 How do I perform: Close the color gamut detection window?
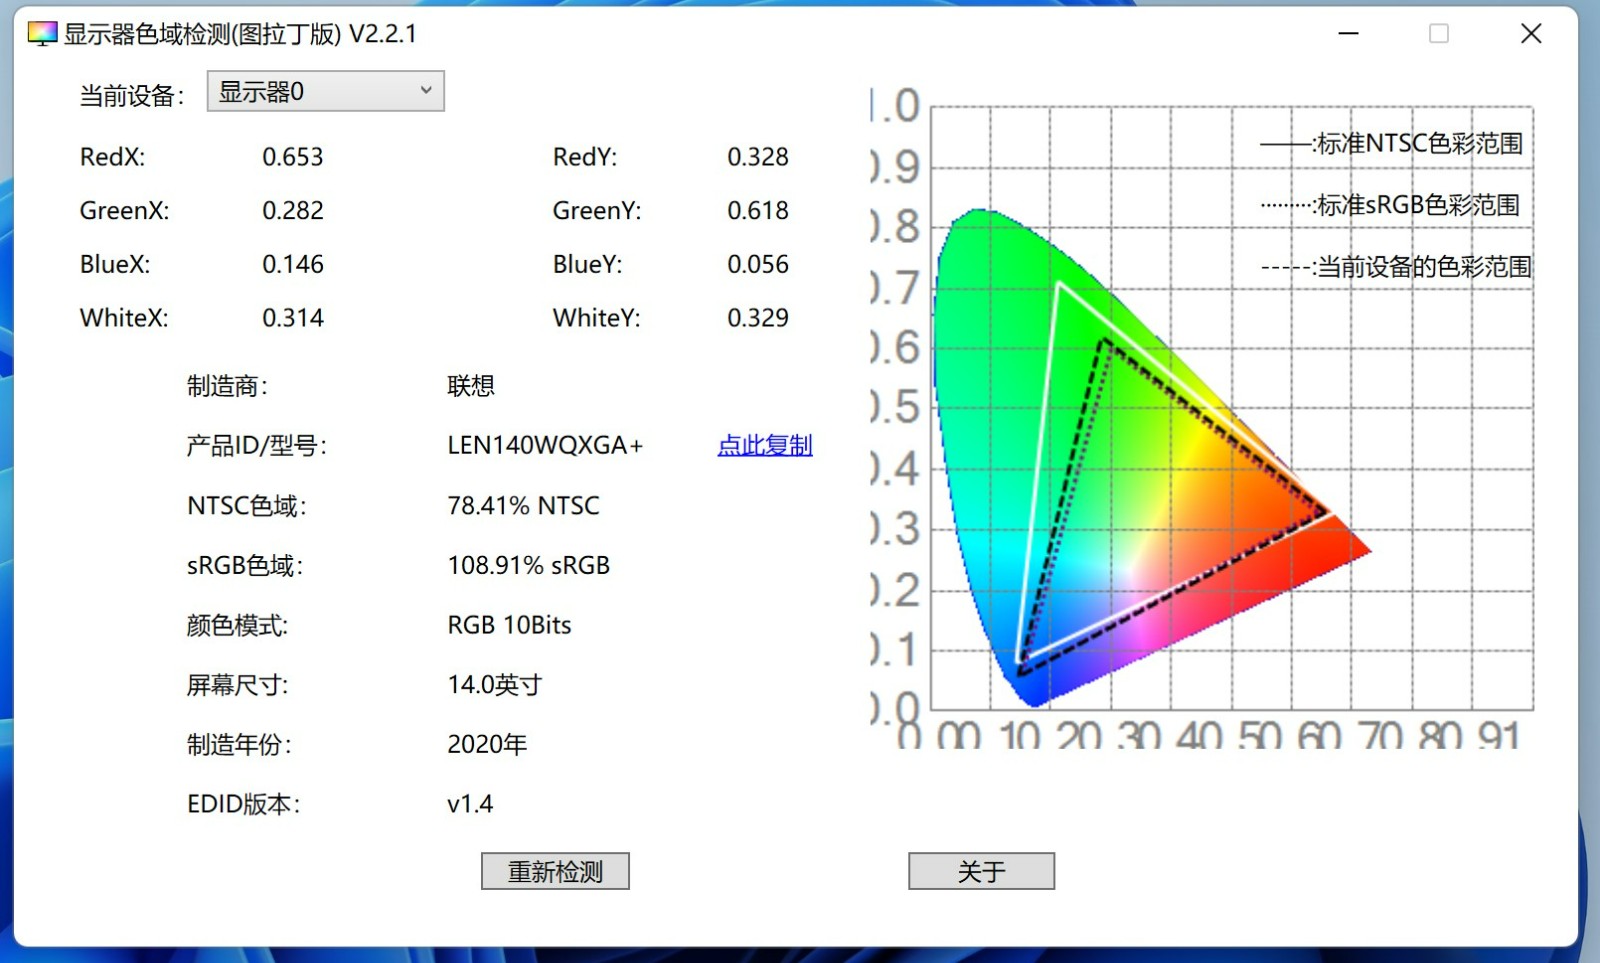pos(1531,34)
